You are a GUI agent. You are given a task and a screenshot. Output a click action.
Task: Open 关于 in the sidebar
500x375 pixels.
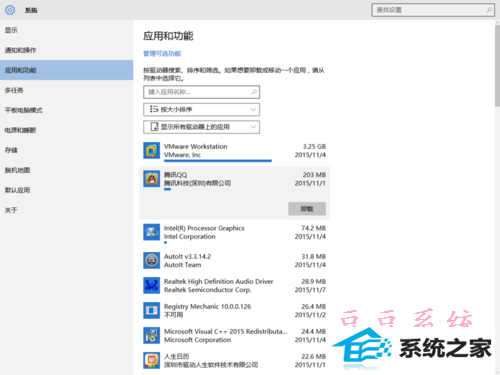[x=67, y=210]
